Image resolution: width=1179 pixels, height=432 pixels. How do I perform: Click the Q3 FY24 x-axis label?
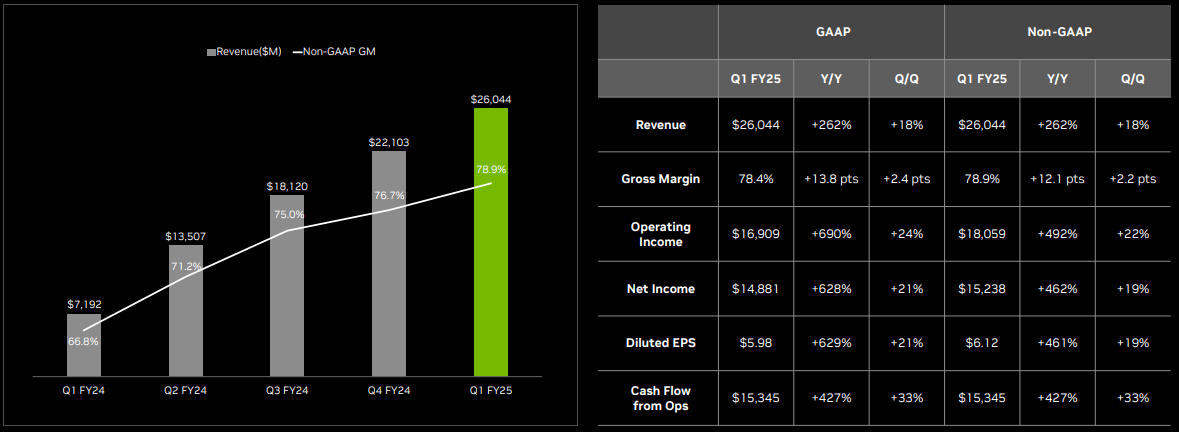(x=287, y=390)
